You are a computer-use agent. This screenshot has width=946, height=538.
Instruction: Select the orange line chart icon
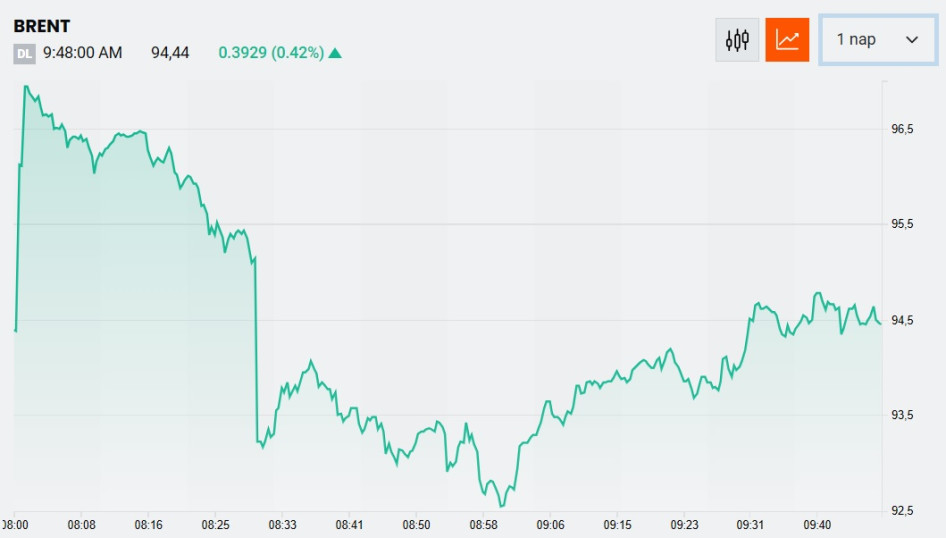[787, 40]
